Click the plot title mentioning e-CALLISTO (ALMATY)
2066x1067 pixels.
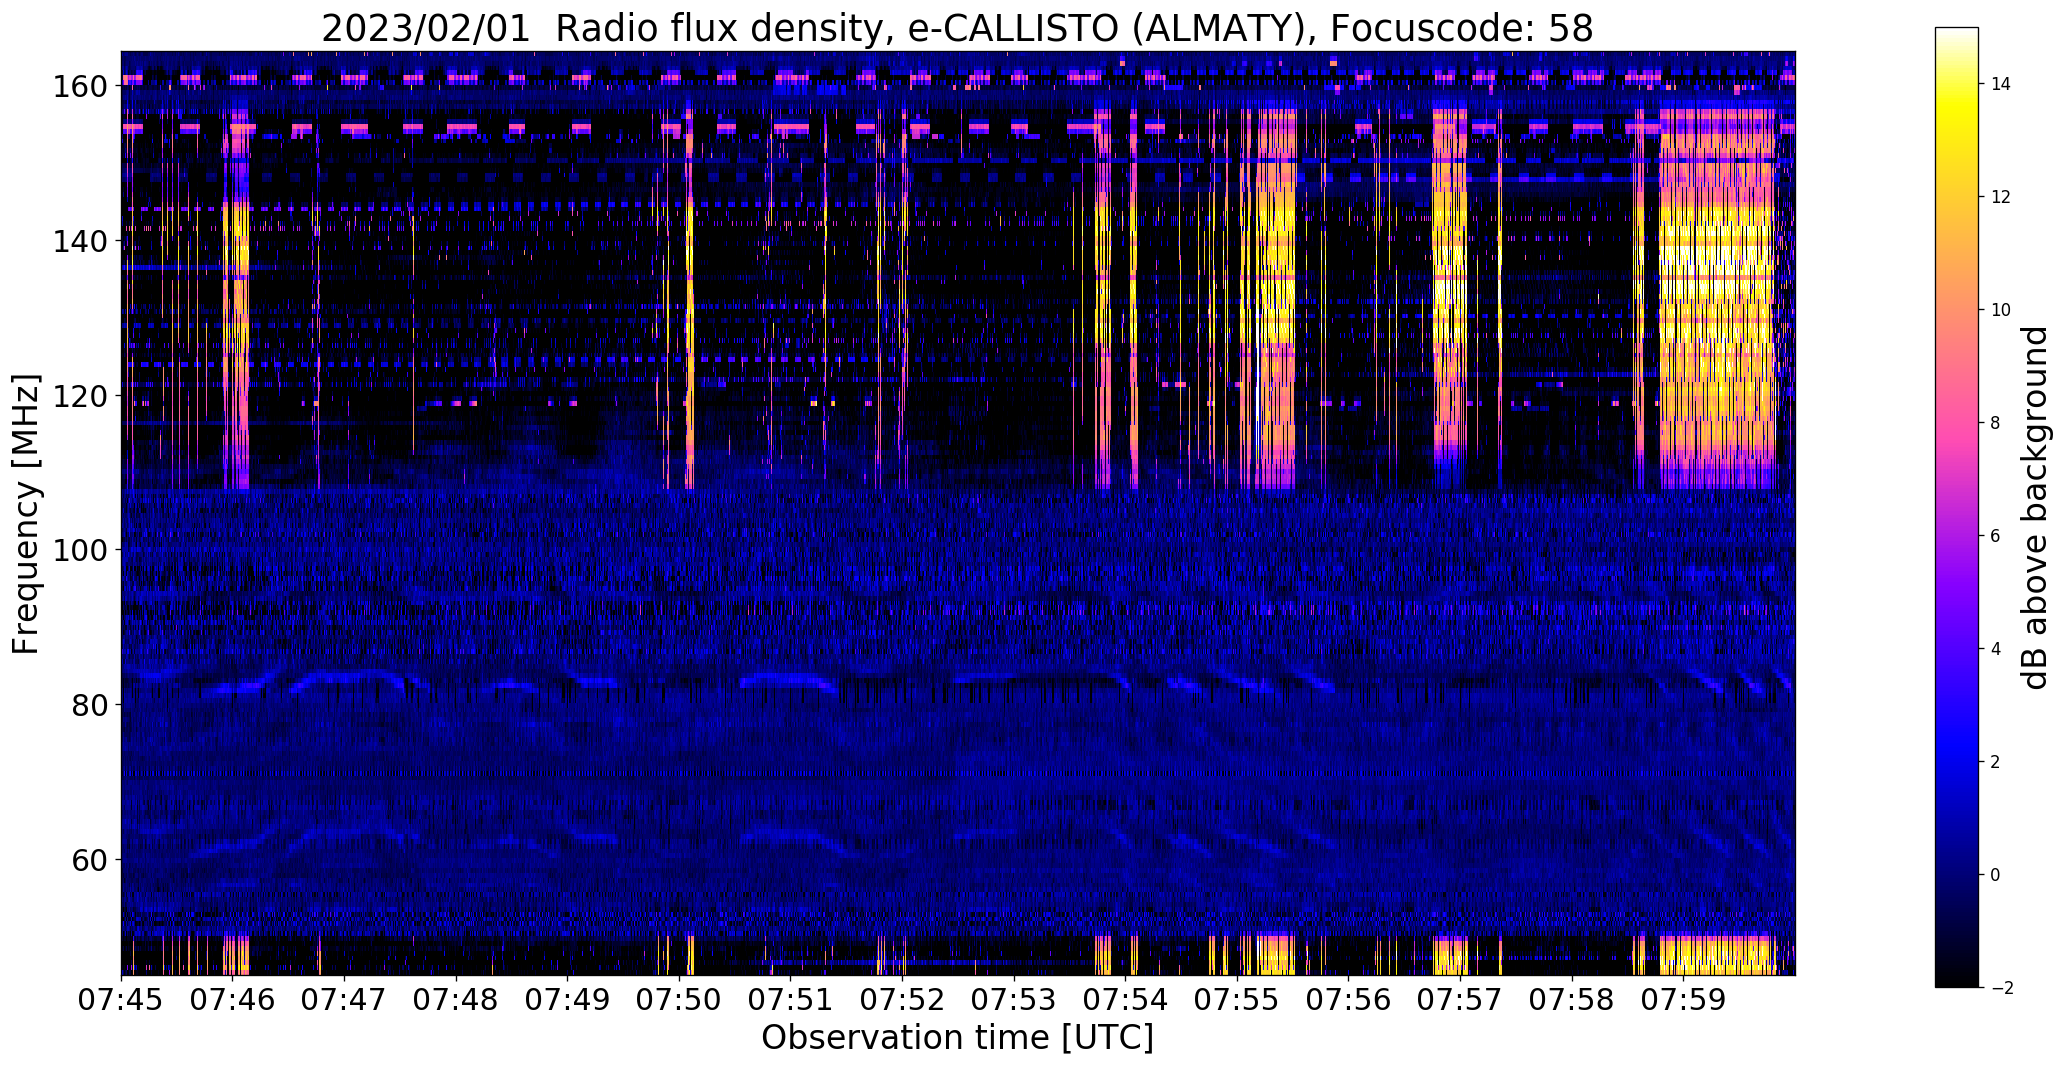point(957,28)
